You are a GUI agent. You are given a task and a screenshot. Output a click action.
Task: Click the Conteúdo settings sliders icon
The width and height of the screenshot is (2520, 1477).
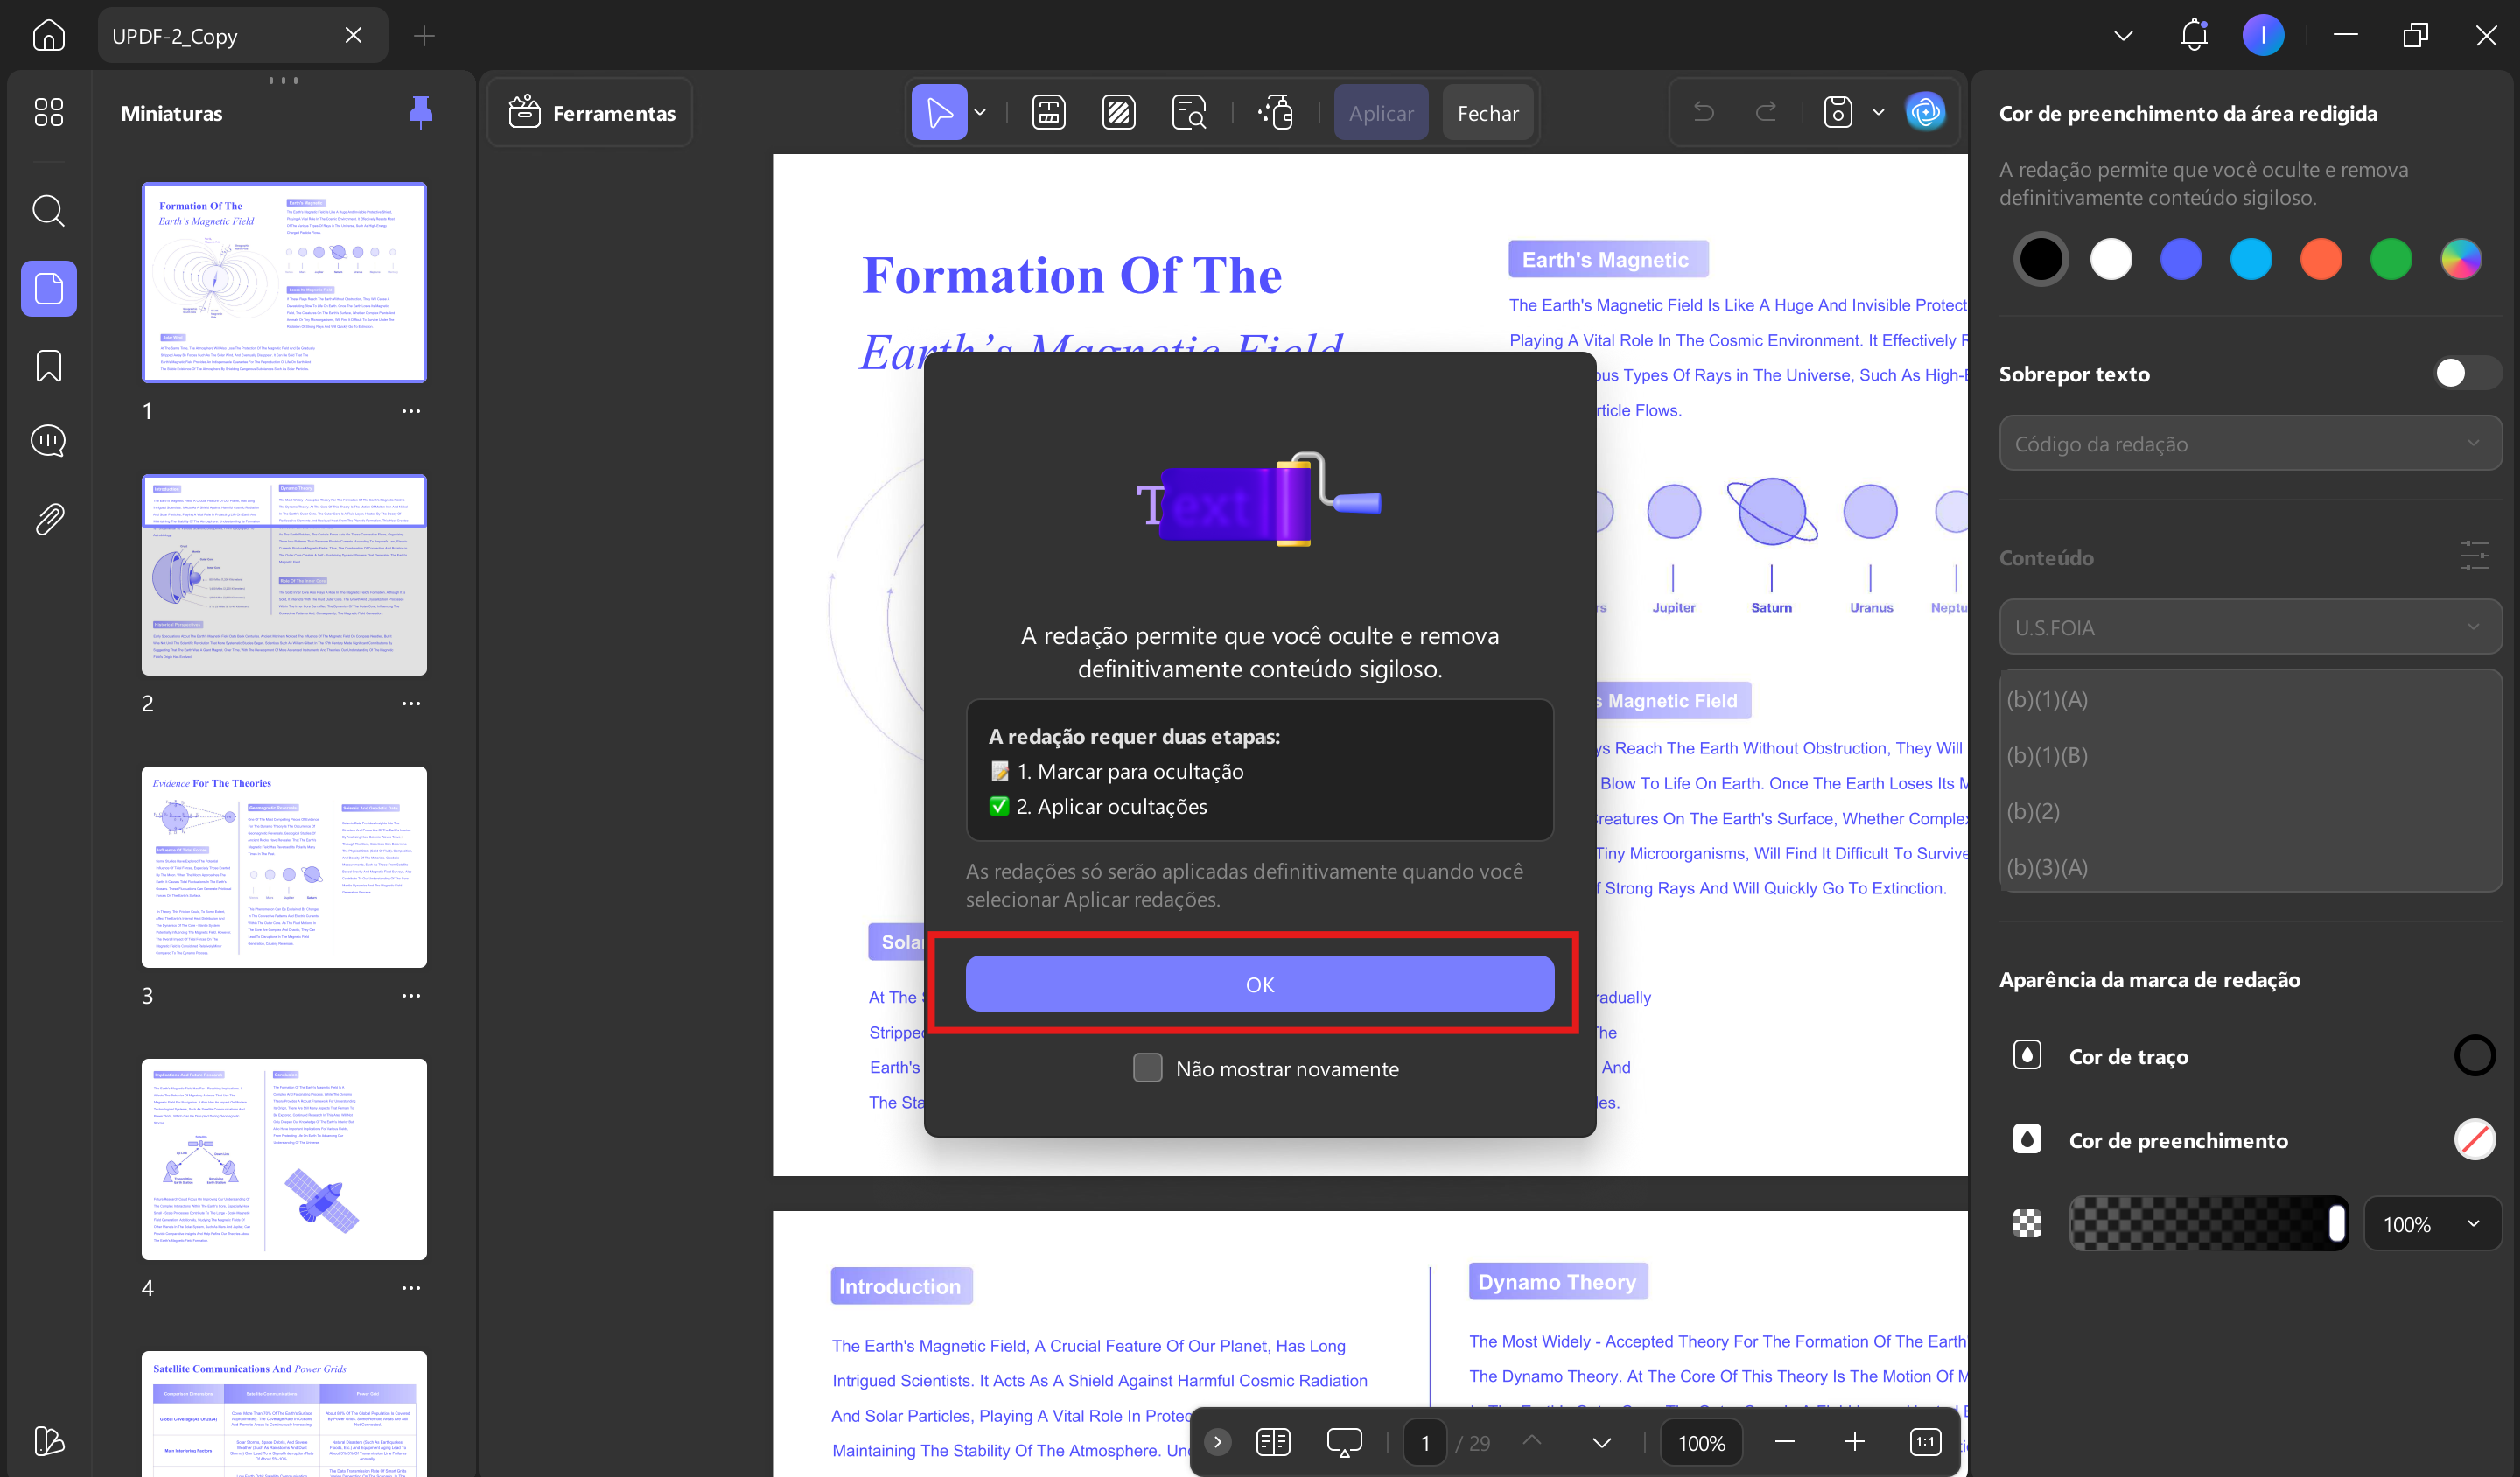coord(2474,556)
